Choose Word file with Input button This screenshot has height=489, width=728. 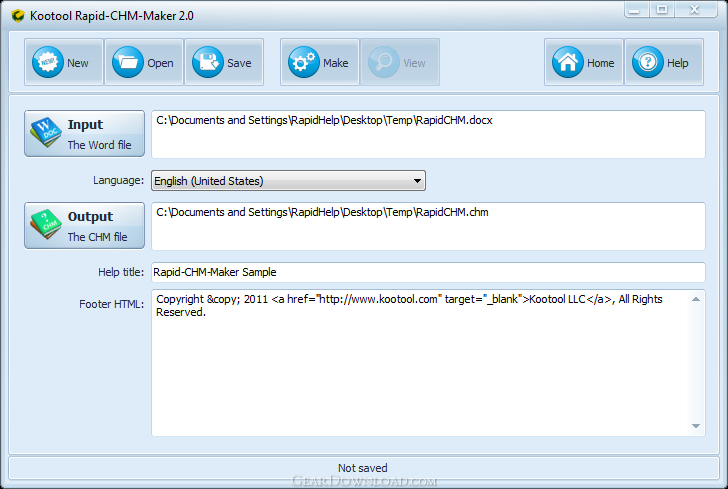(x=85, y=134)
